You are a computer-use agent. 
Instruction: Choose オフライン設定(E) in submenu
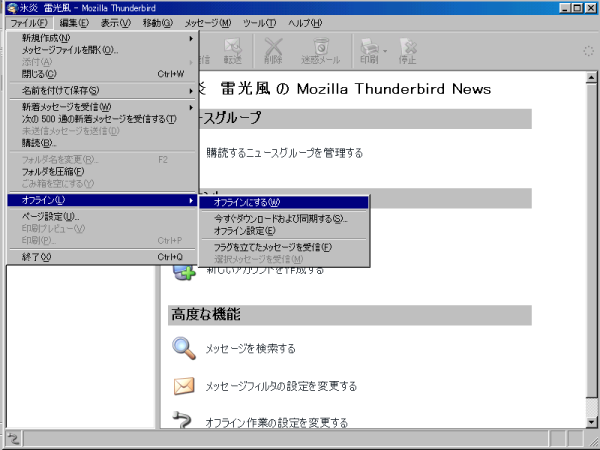pyautogui.click(x=284, y=231)
